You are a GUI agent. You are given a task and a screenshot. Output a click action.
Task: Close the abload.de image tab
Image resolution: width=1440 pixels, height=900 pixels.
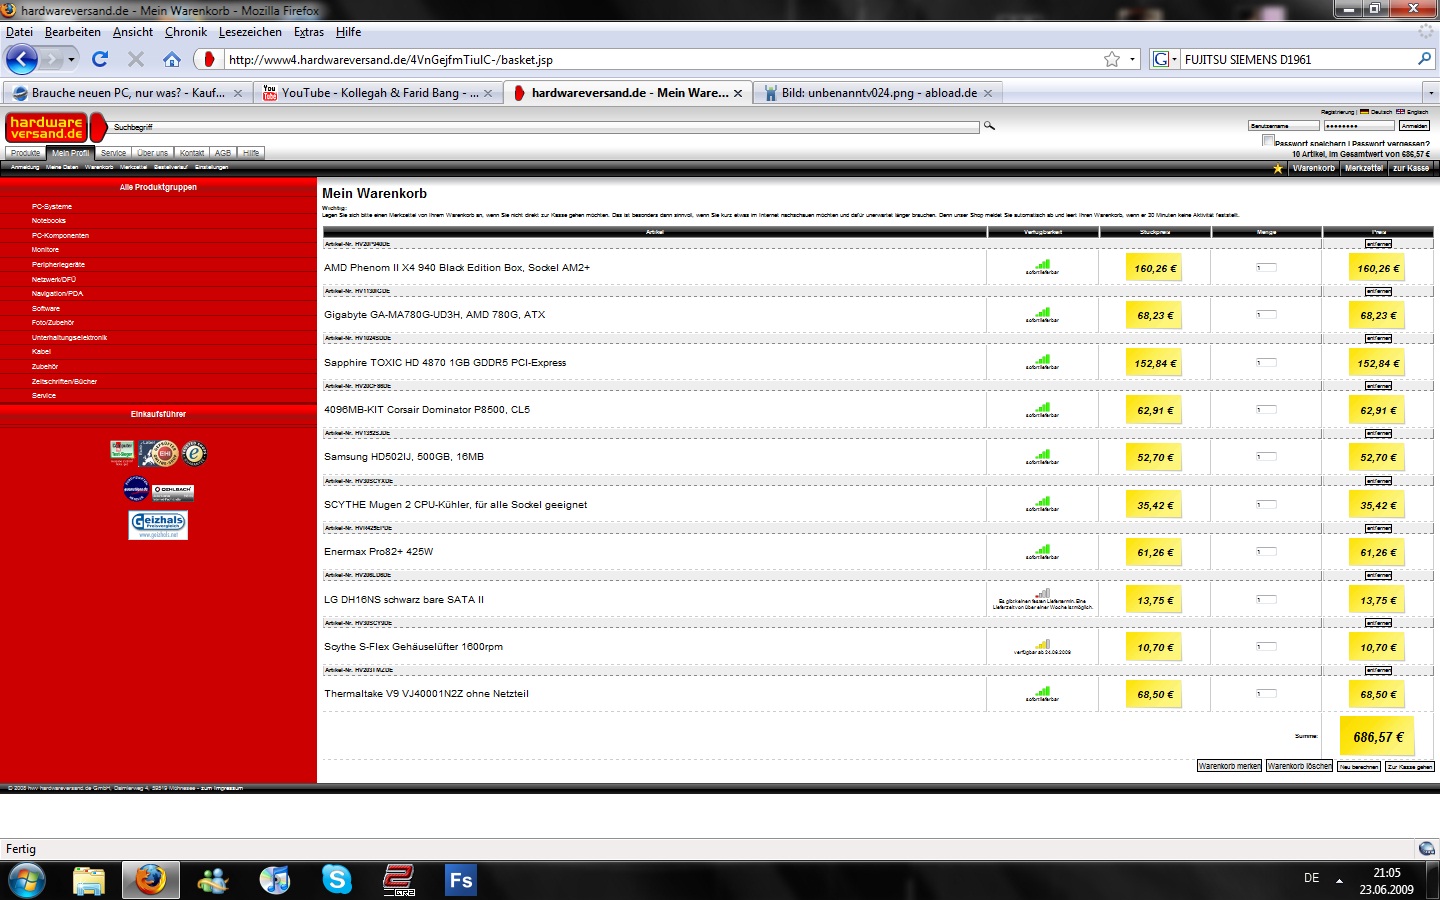coord(988,93)
